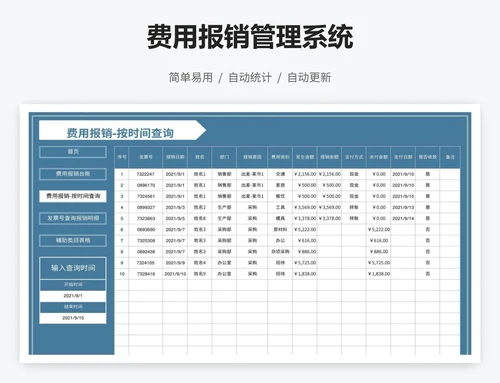Select the 序号 column header
This screenshot has width=500, height=383.
pyautogui.click(x=122, y=157)
